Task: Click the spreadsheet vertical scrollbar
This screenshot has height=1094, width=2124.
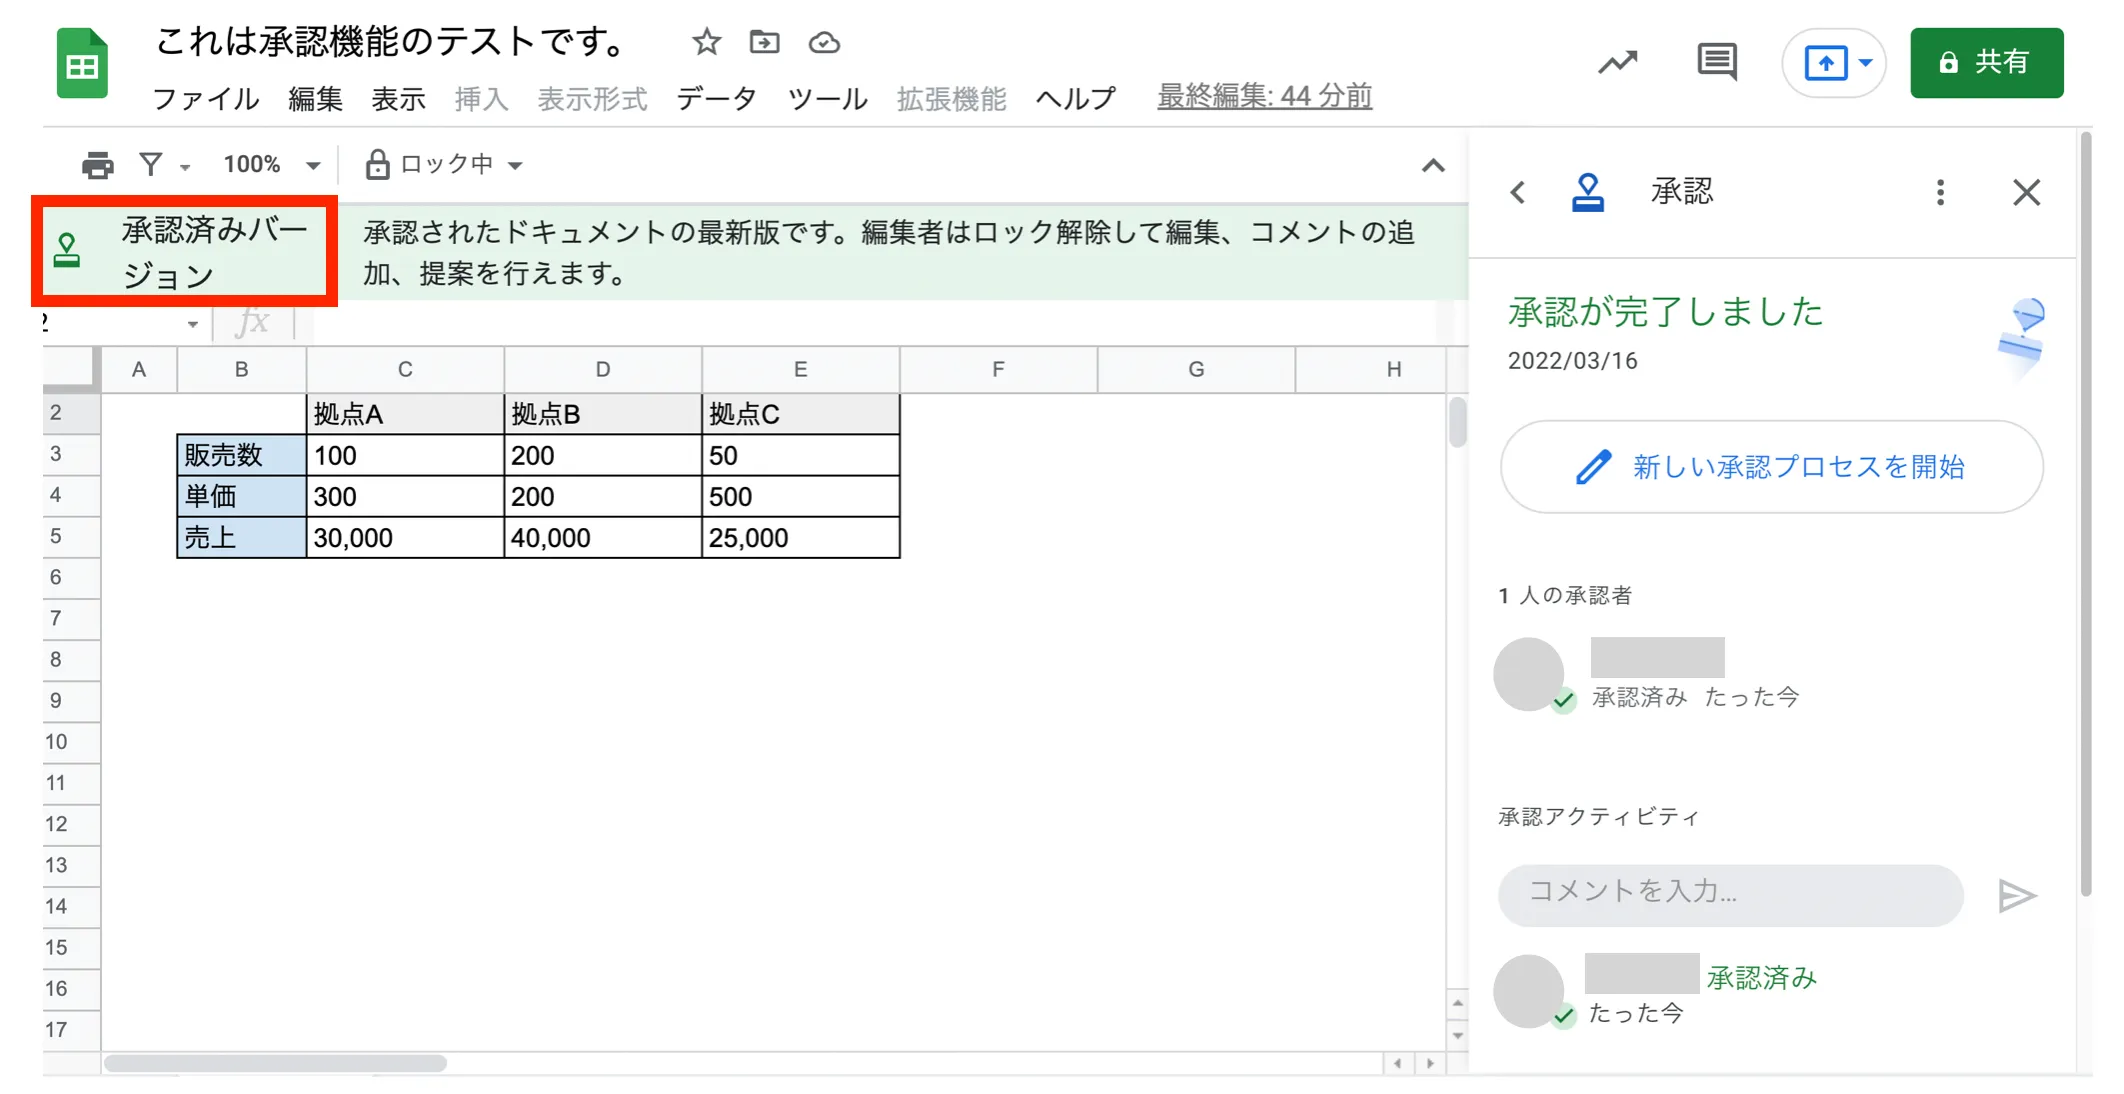Action: (1457, 422)
